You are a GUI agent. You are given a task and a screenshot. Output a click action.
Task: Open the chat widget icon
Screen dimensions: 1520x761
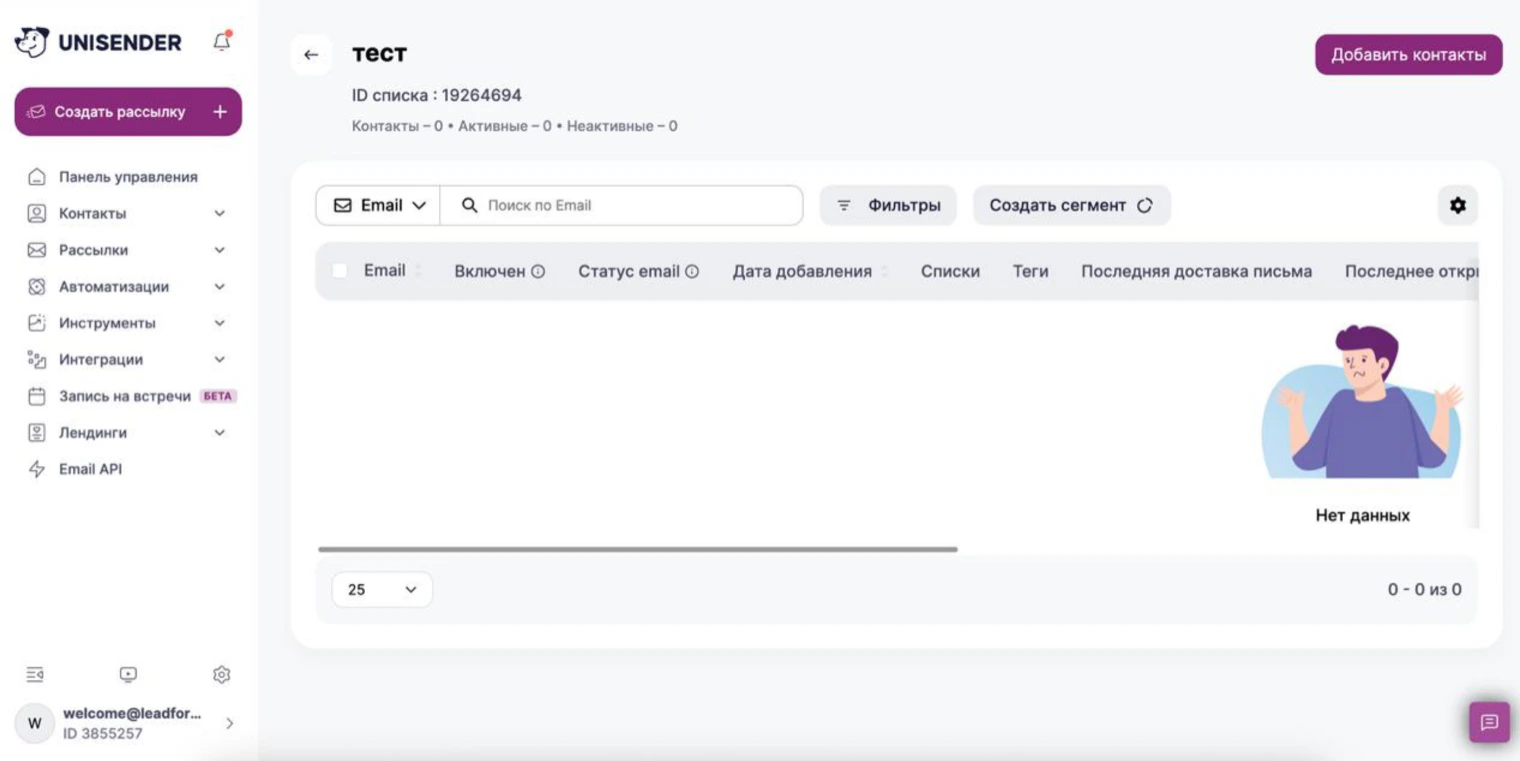(1489, 722)
